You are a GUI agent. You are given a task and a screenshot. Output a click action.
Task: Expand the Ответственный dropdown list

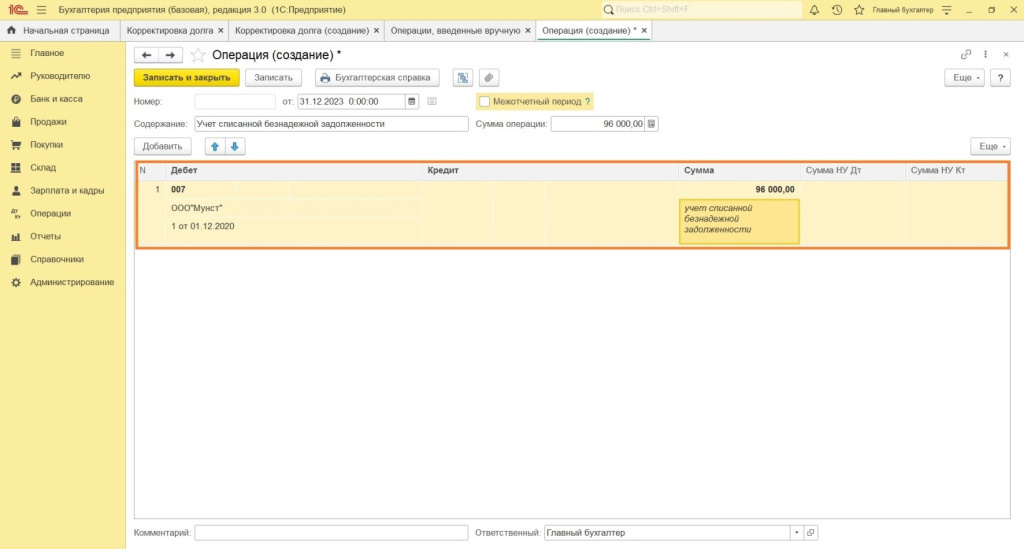[x=796, y=533]
